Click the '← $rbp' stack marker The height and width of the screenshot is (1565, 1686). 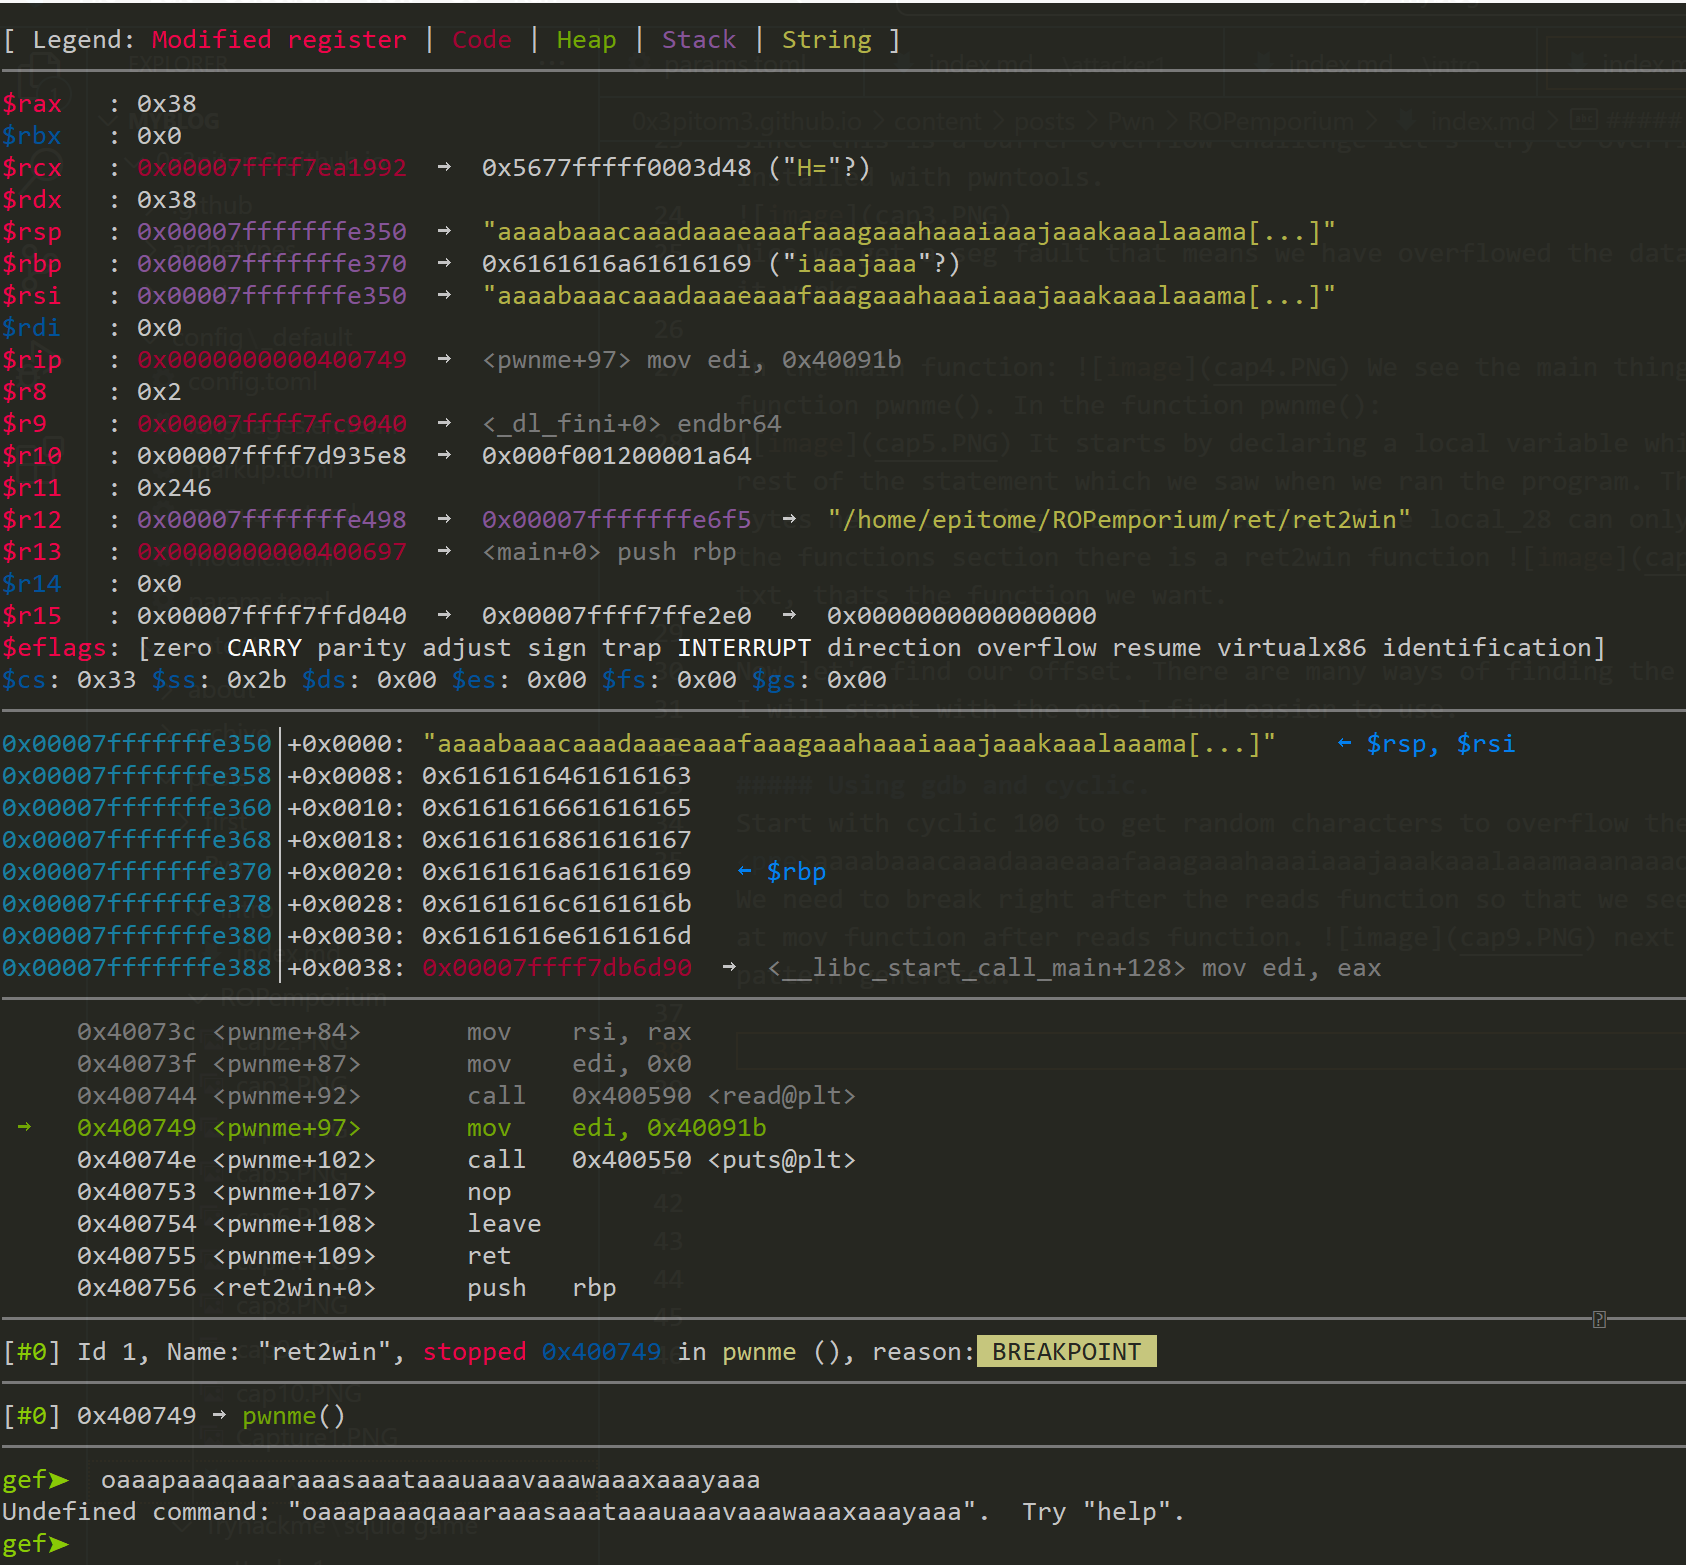tap(782, 872)
